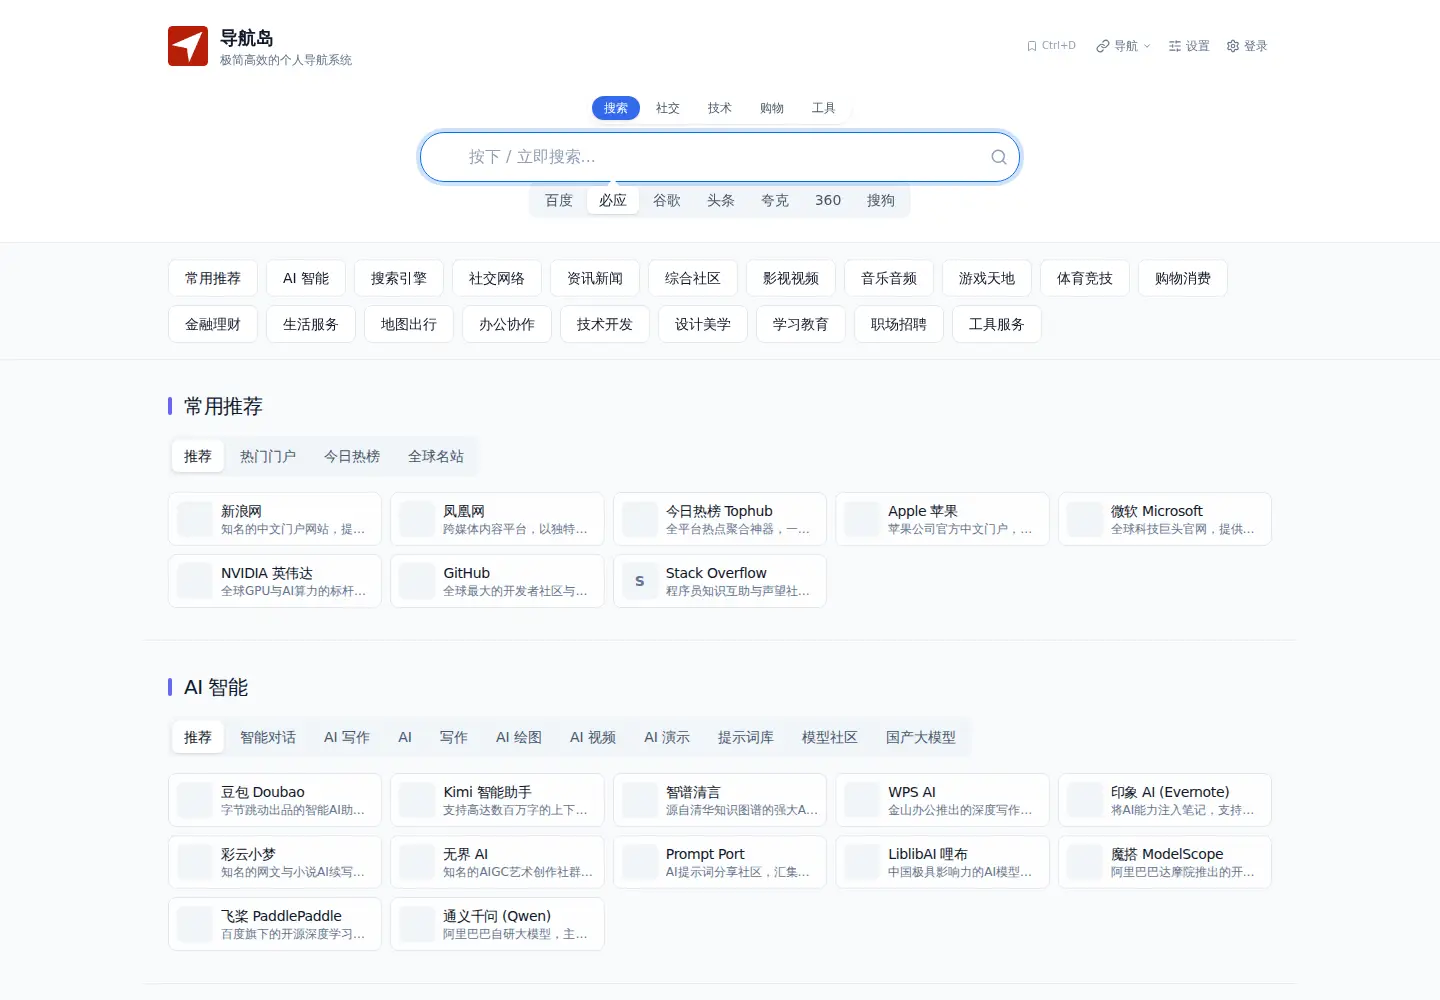Viewport: 1440px width, 1000px height.
Task: Open the Prompt Port card
Action: coord(720,862)
